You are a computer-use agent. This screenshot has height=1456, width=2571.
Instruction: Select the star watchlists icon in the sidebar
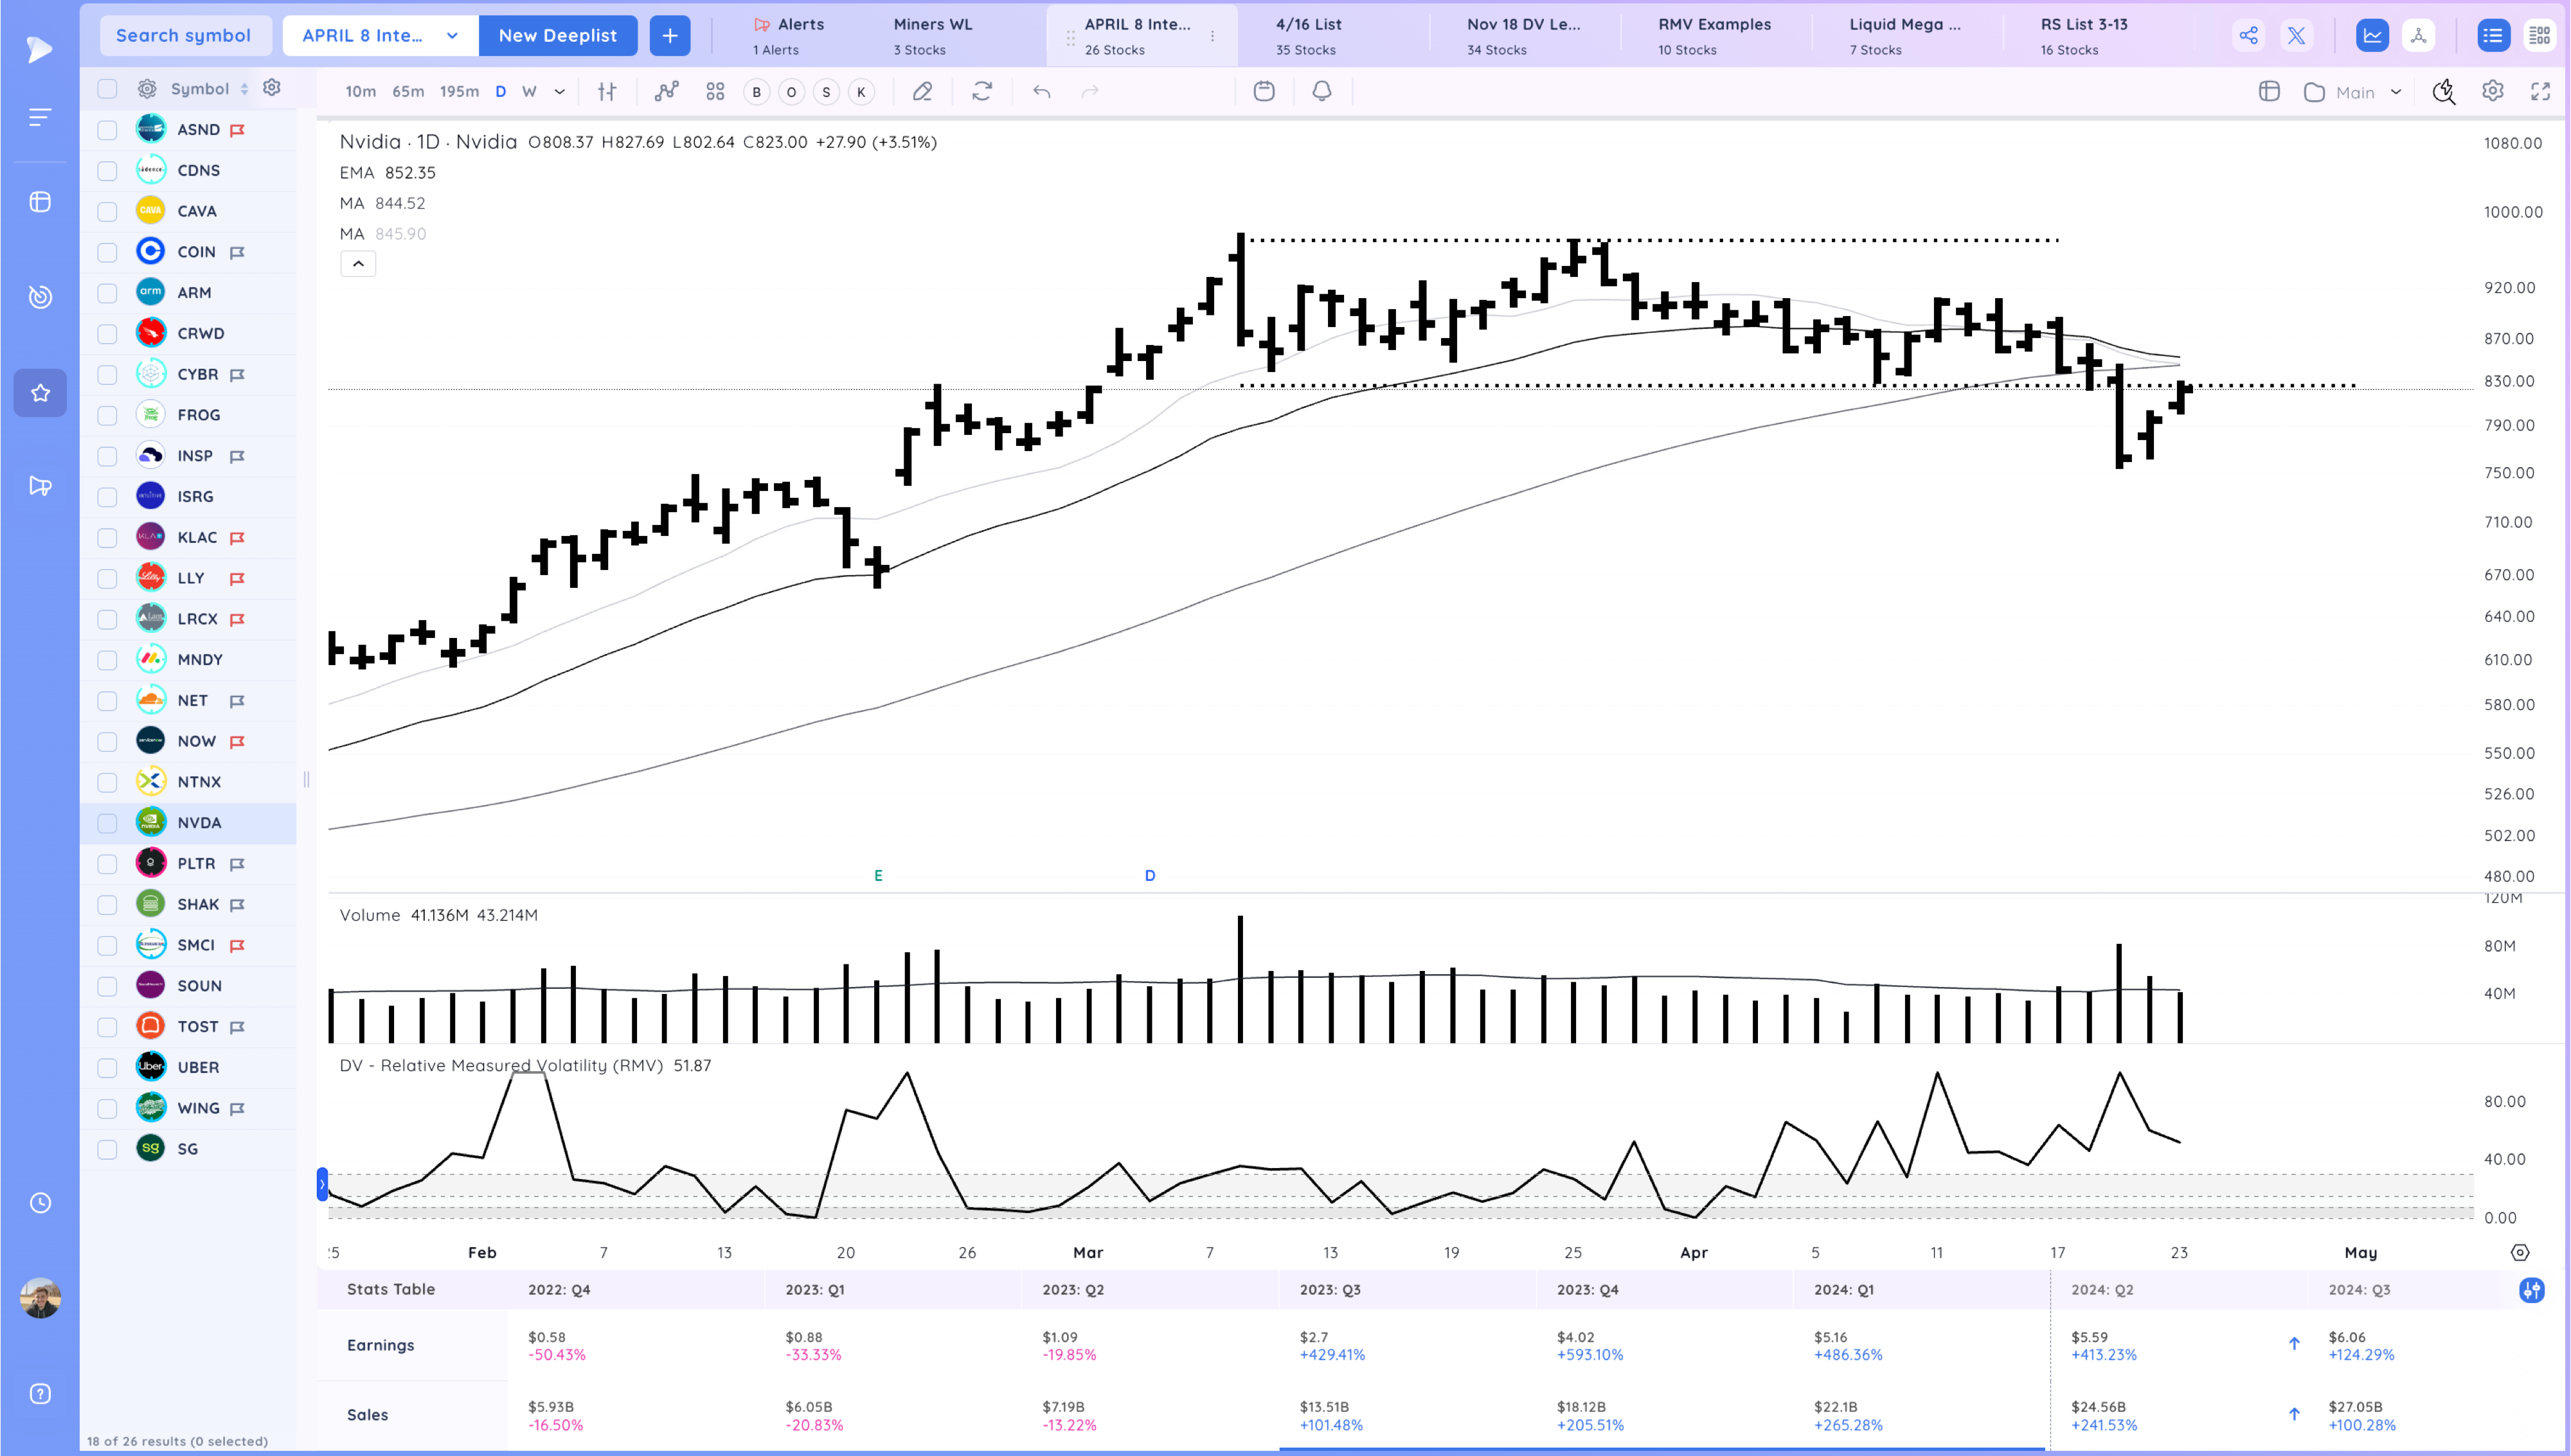[x=40, y=393]
